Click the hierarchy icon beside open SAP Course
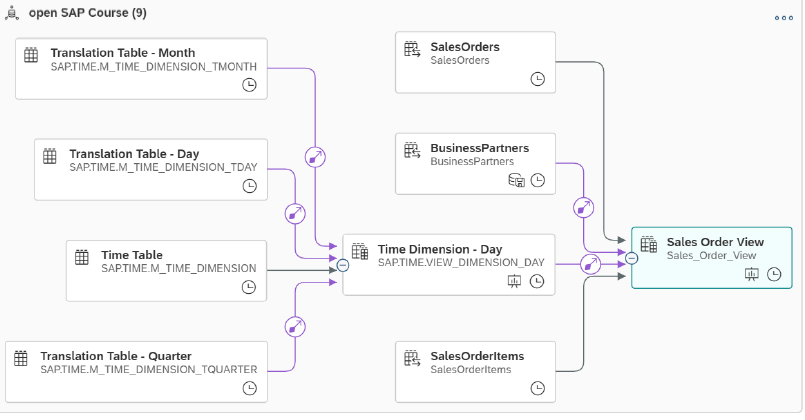Screen dimensions: 805x420 click(11, 15)
